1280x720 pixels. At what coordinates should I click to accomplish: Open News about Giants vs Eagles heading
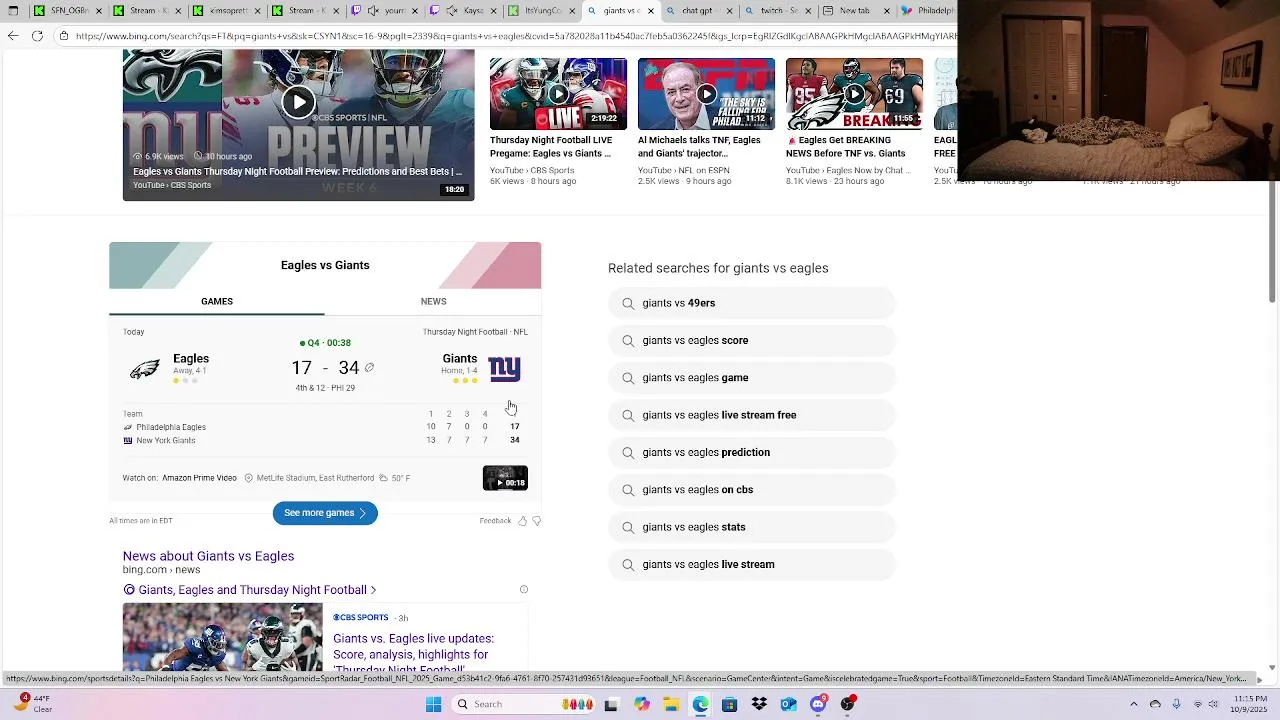tap(208, 556)
